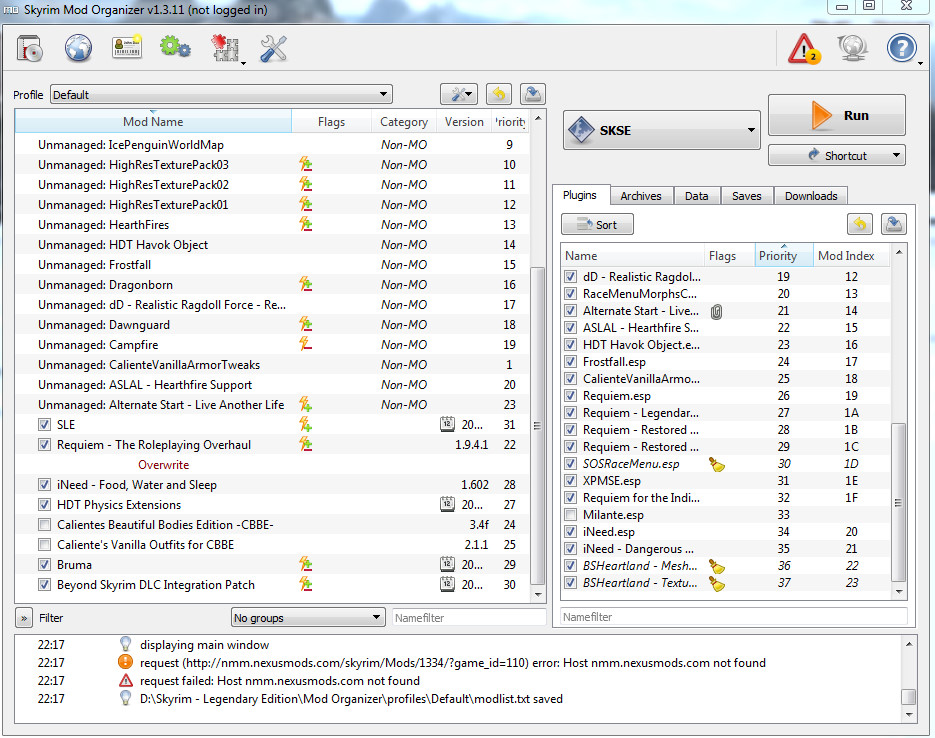Enable the Milante.esp plugin checkbox

[x=571, y=514]
